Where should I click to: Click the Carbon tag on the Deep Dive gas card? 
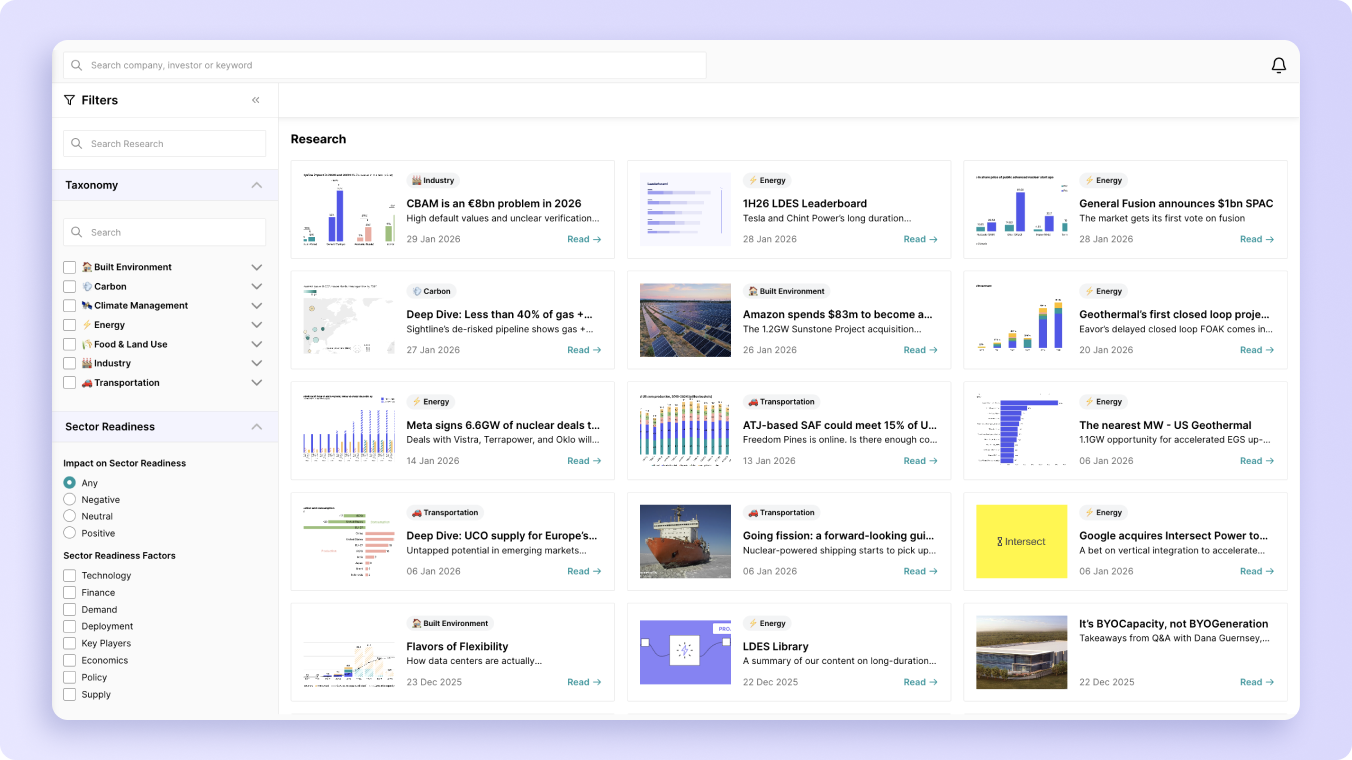click(x=431, y=292)
